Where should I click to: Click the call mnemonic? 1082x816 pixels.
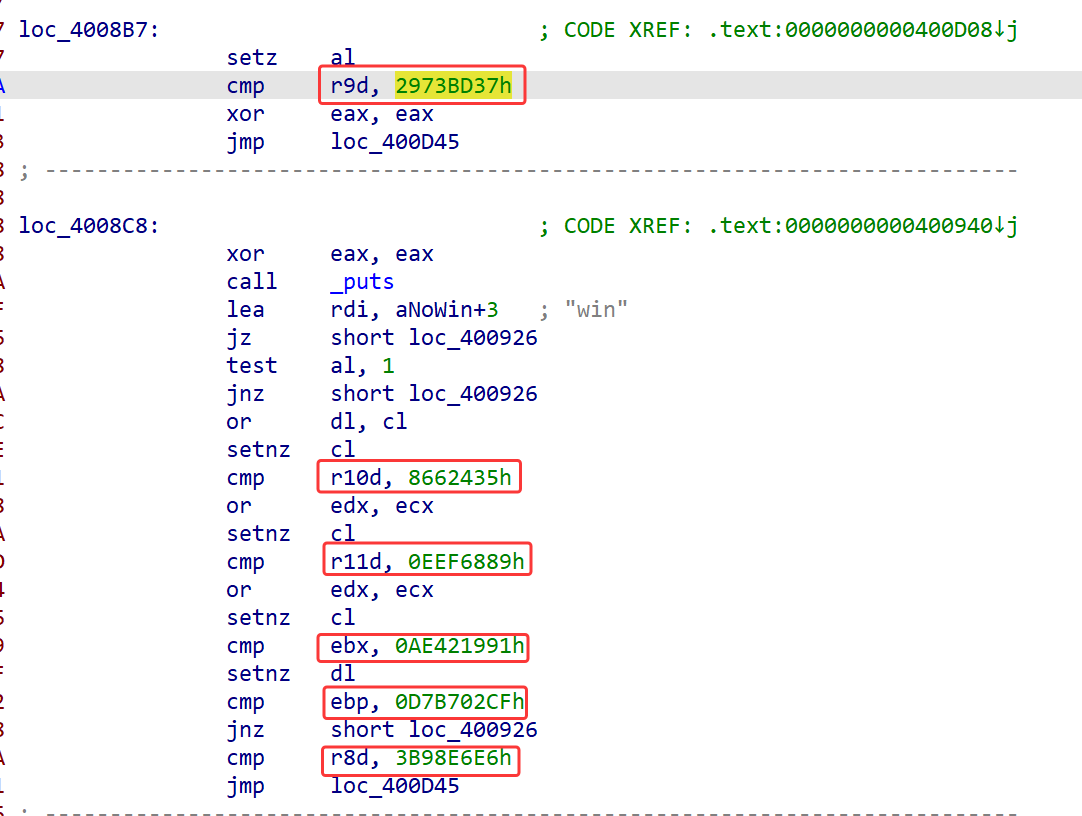(x=252, y=281)
